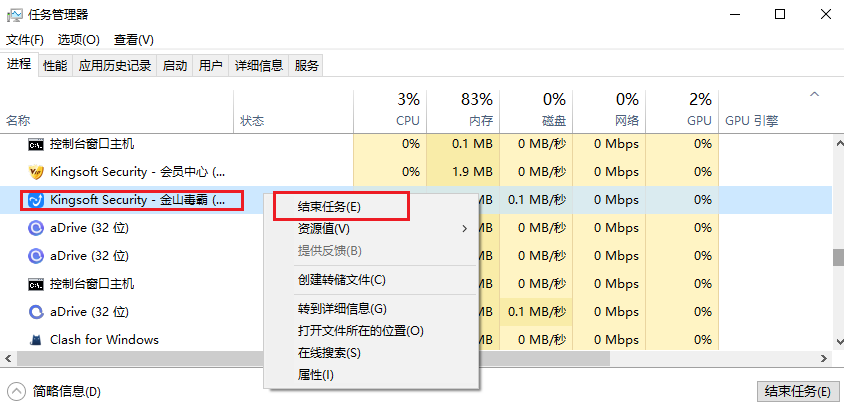Switch to the 应用历史记录 tab
This screenshot has width=844, height=414.
[115, 66]
